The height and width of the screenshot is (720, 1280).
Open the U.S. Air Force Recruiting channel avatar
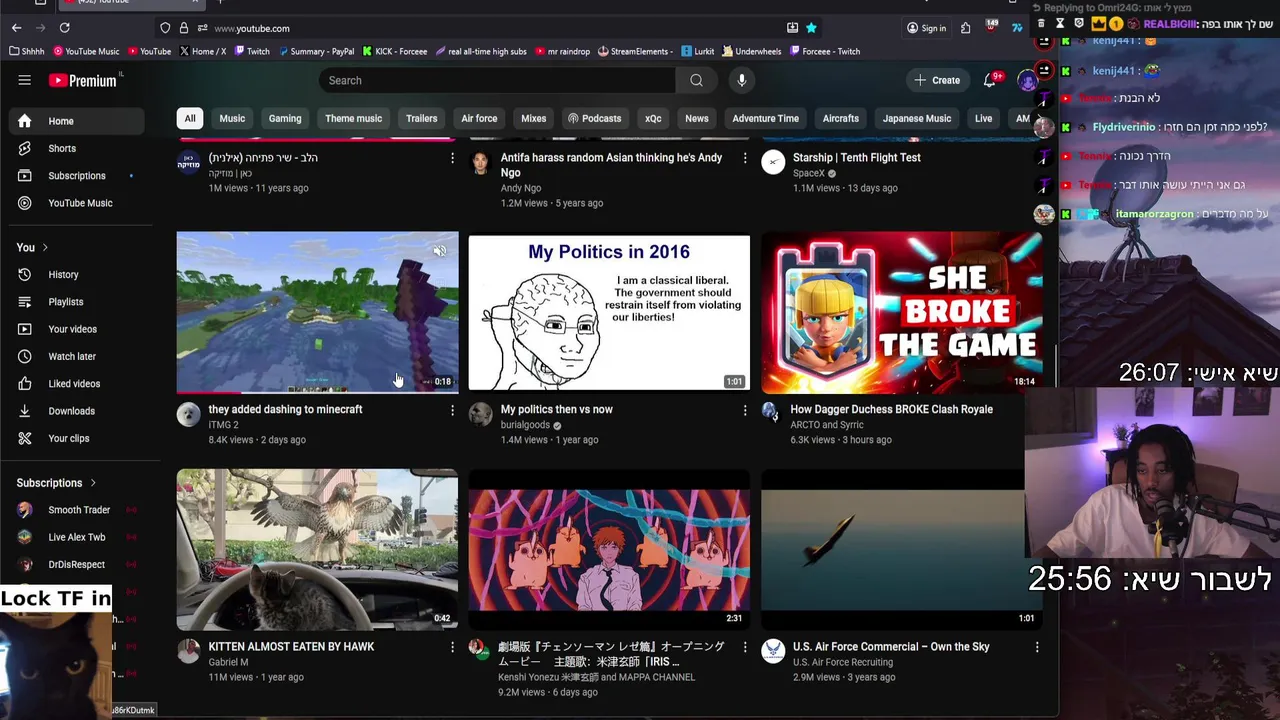point(773,652)
